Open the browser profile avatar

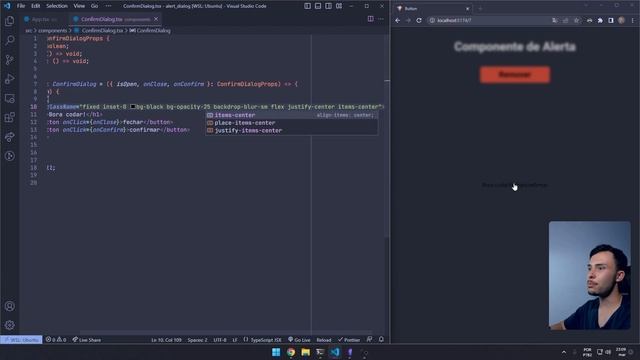[x=621, y=20]
